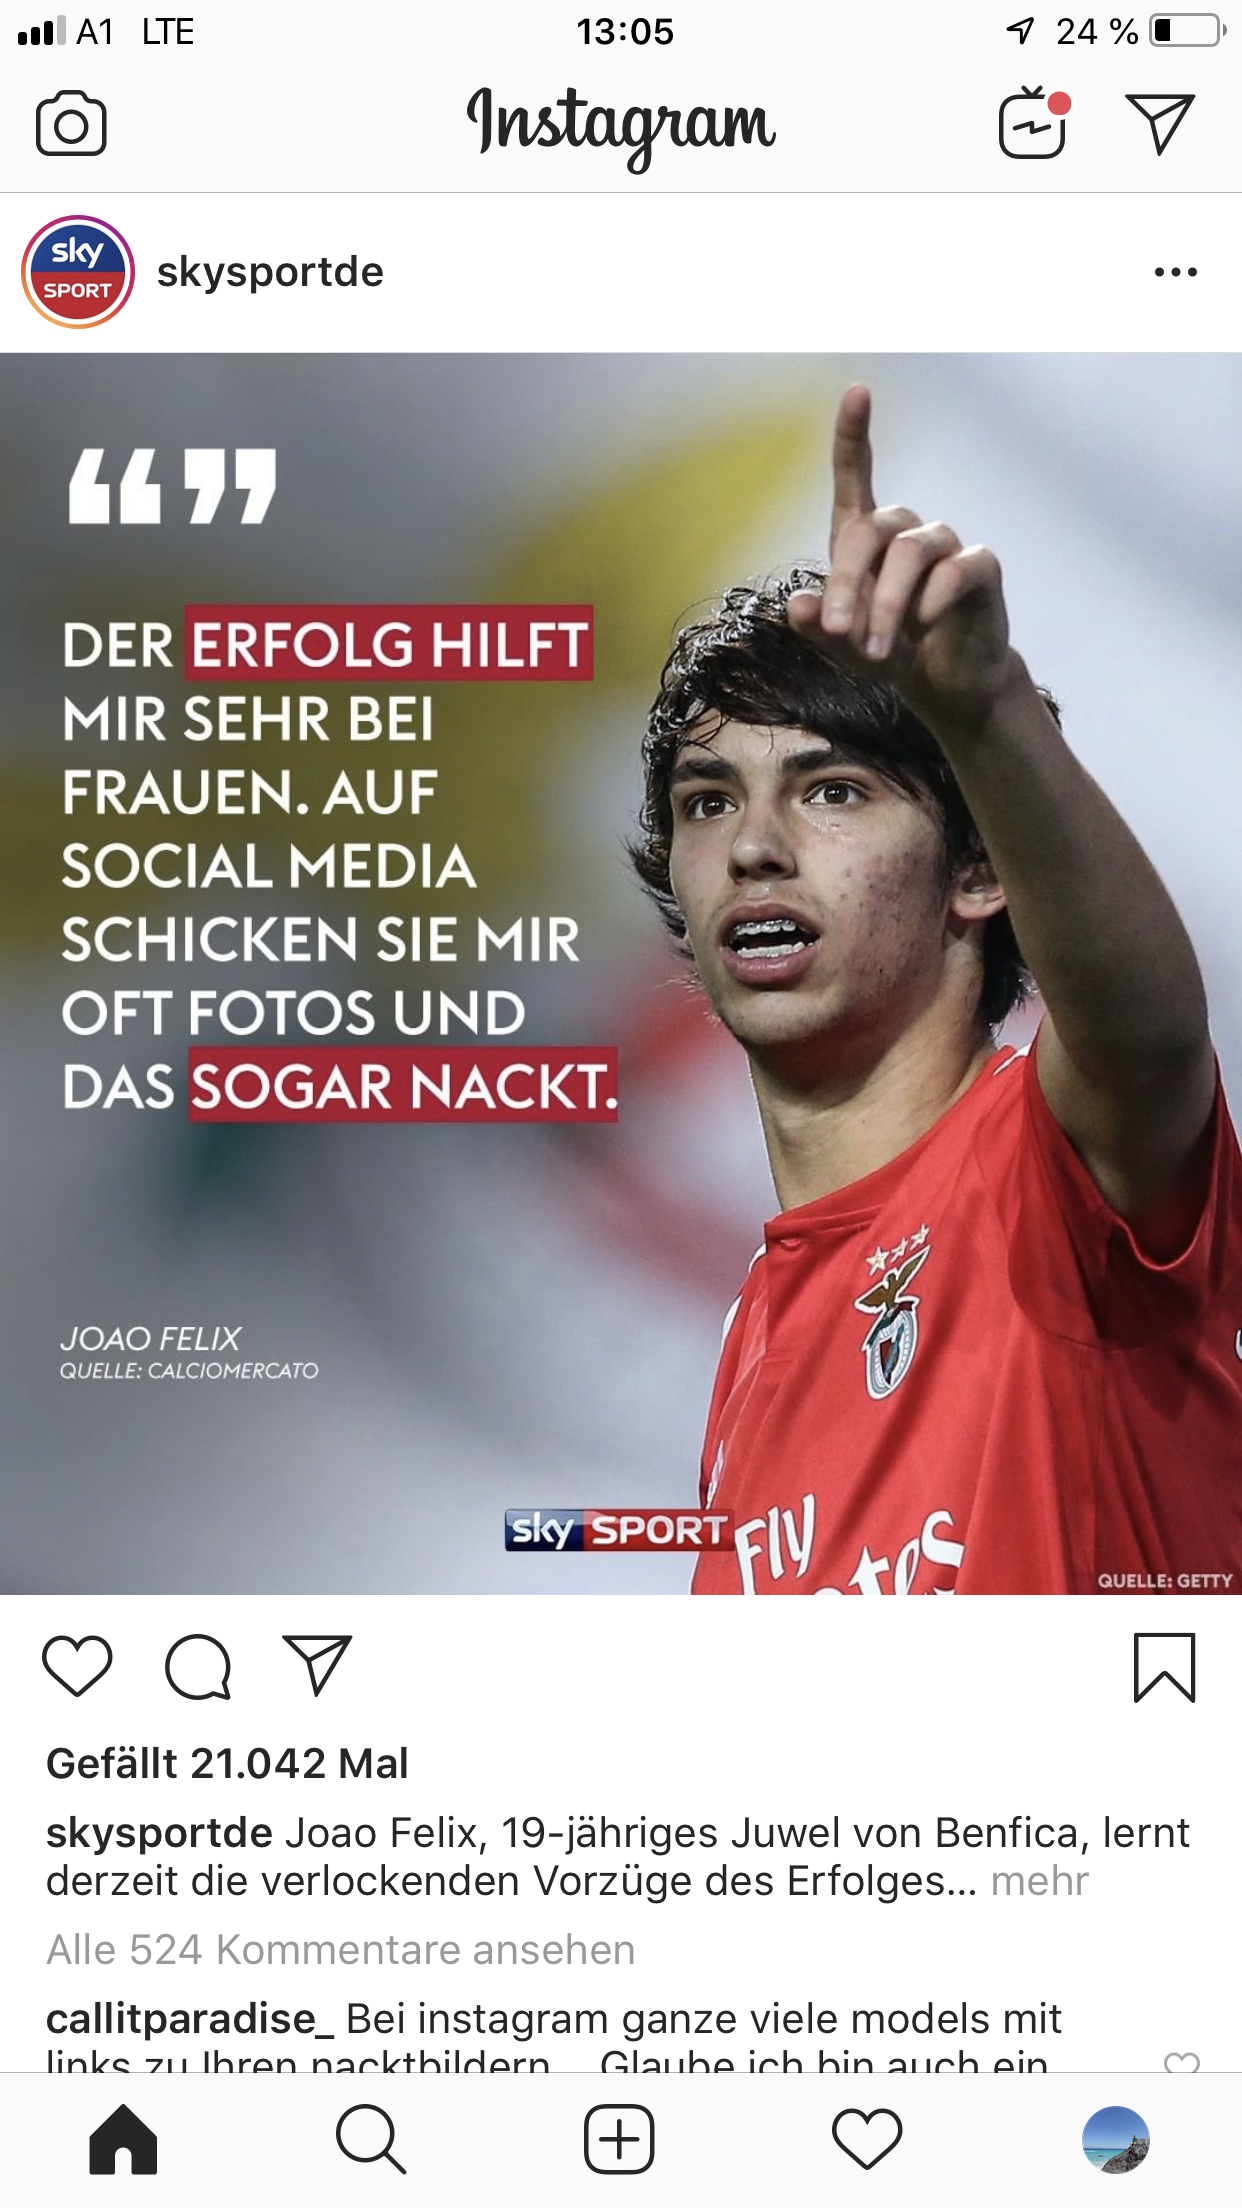The image size is (1242, 2208).
Task: Tap the skysportde profile avatar
Action: tap(78, 272)
